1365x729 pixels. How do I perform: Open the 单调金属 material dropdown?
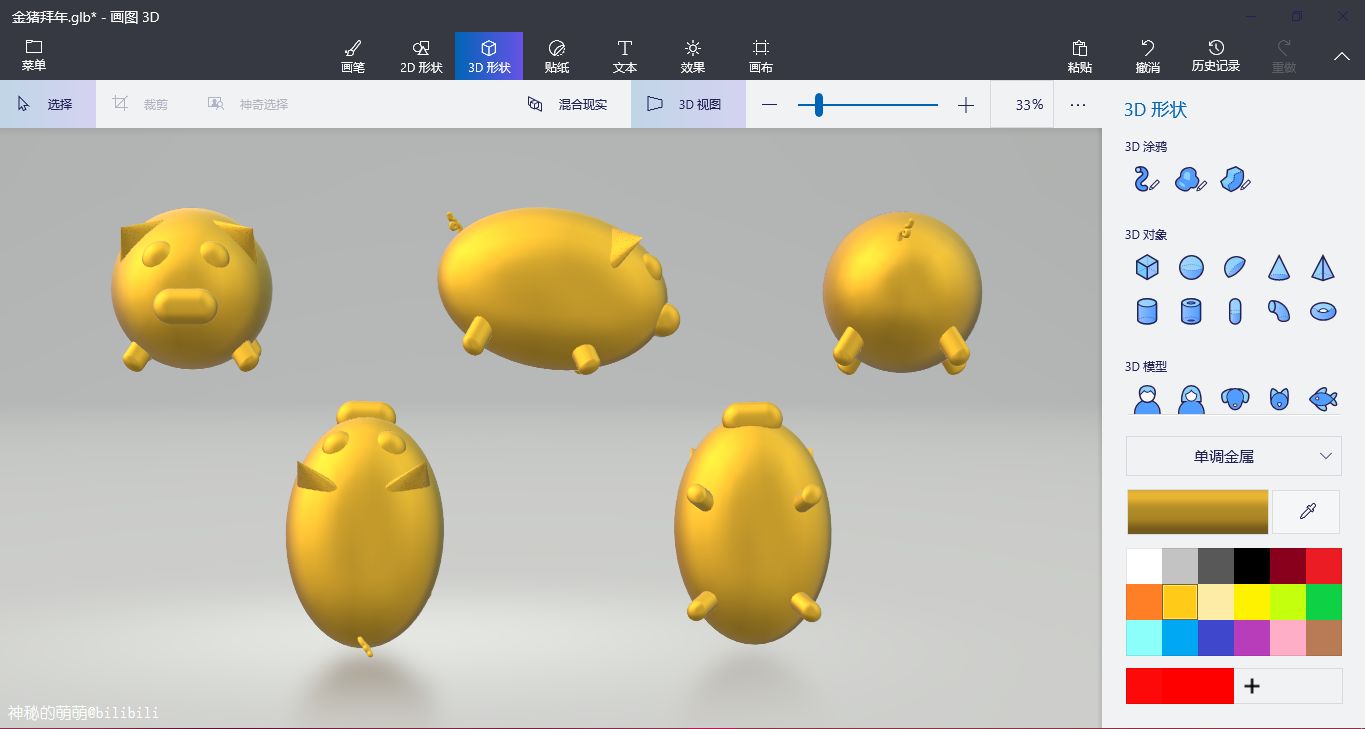(x=1234, y=456)
